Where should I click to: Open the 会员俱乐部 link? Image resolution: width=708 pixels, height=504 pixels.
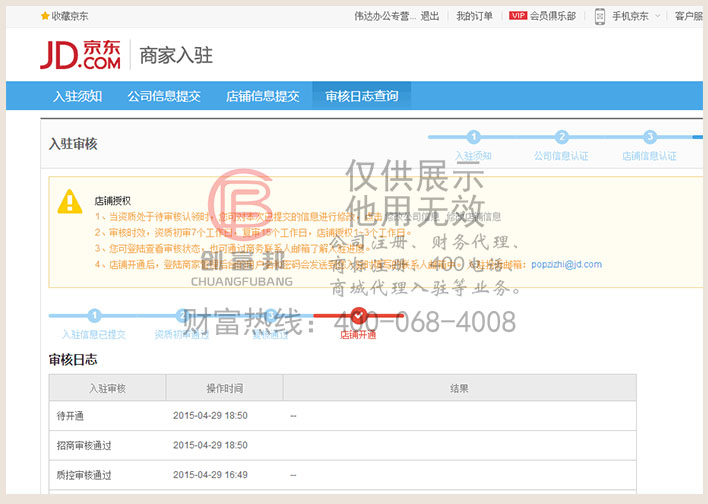[x=553, y=16]
